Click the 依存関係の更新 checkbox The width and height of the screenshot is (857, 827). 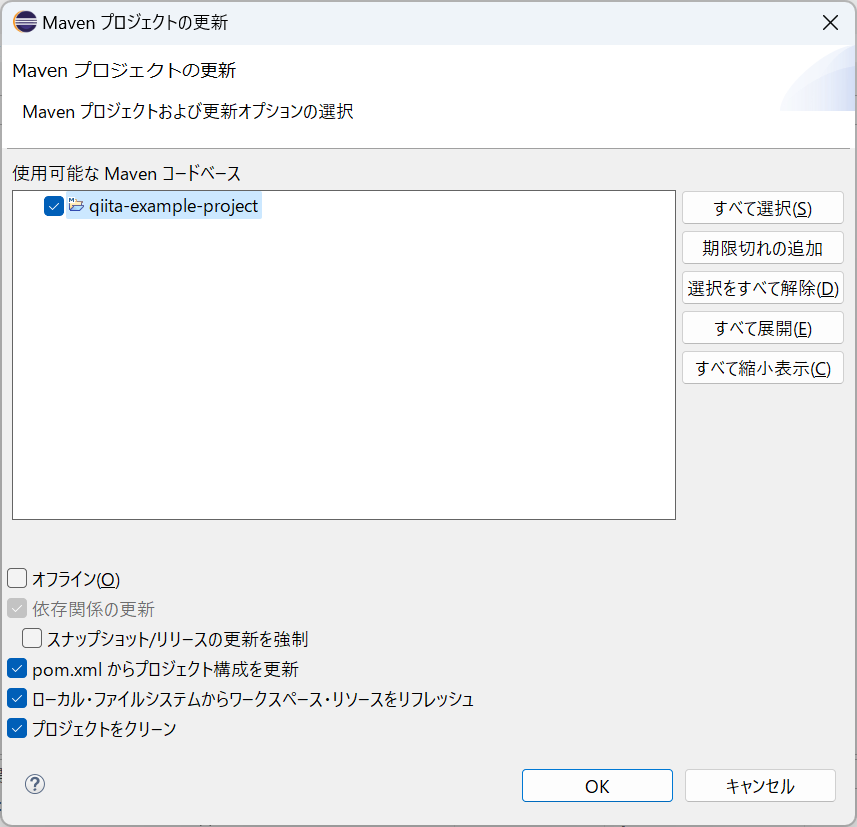[x=17, y=608]
